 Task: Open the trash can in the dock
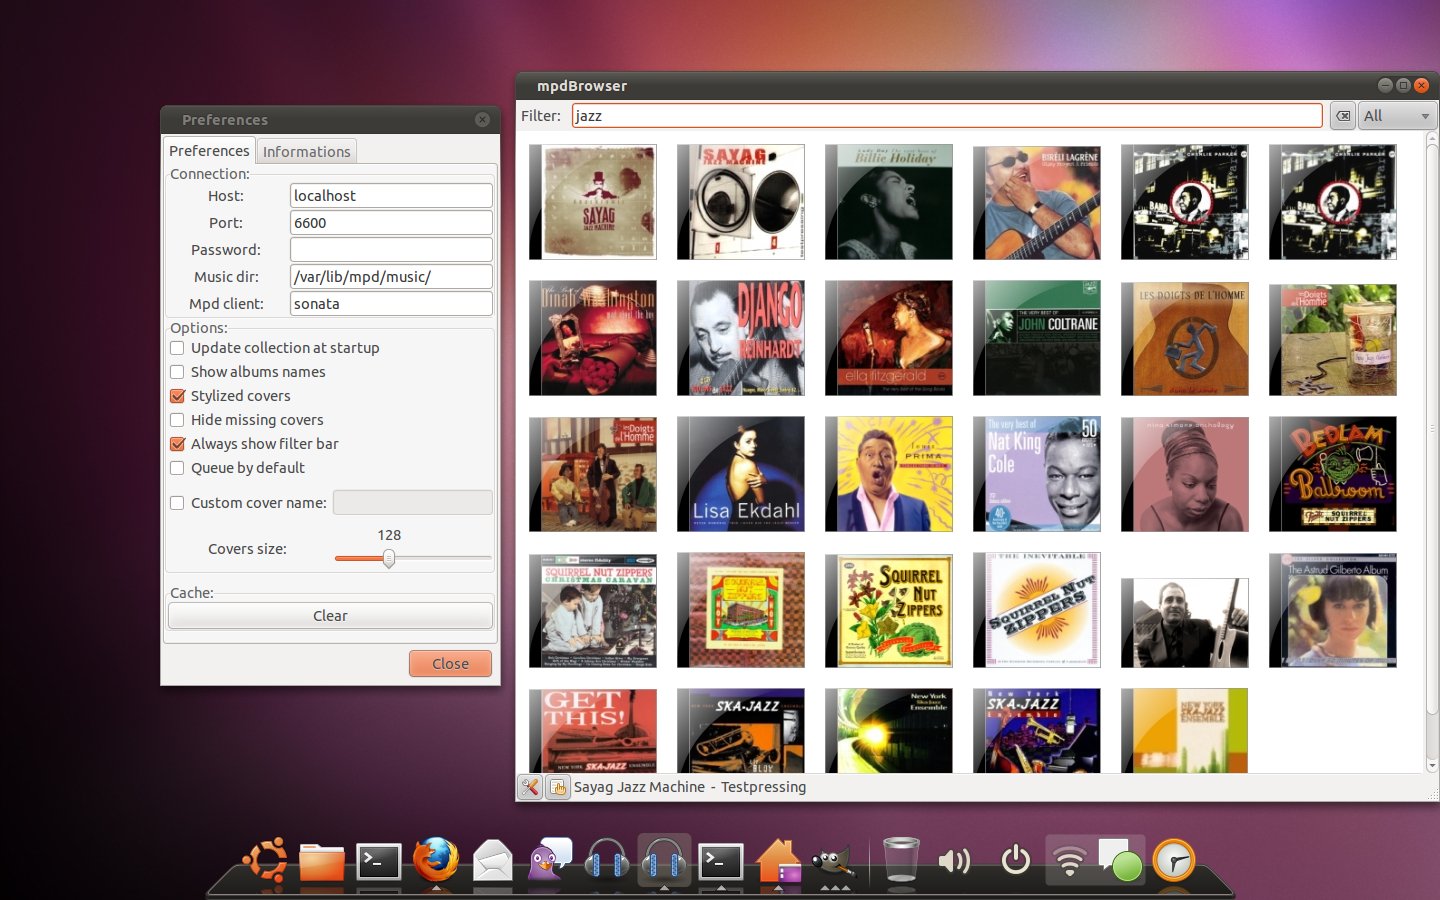[901, 860]
